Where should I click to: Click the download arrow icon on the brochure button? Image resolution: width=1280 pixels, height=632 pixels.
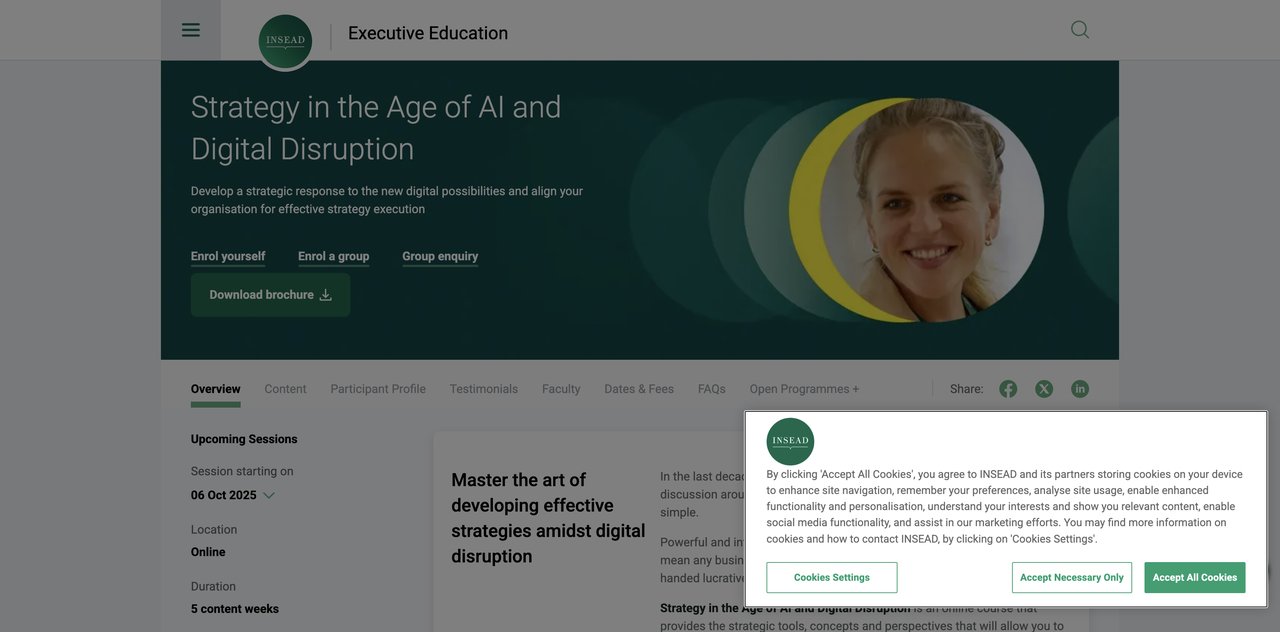tap(325, 295)
